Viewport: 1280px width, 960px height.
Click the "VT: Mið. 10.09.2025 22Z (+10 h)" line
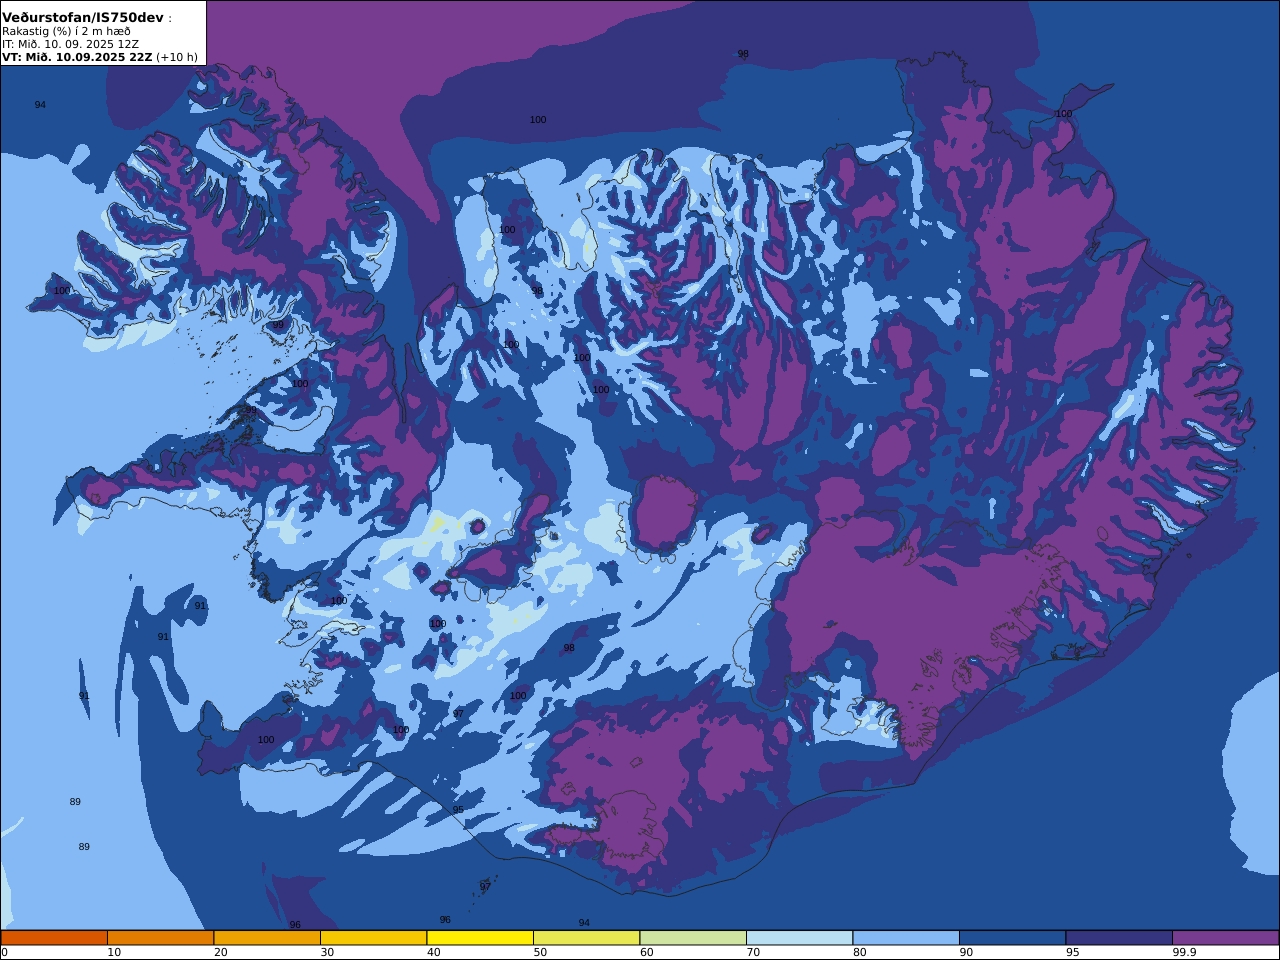coord(100,57)
